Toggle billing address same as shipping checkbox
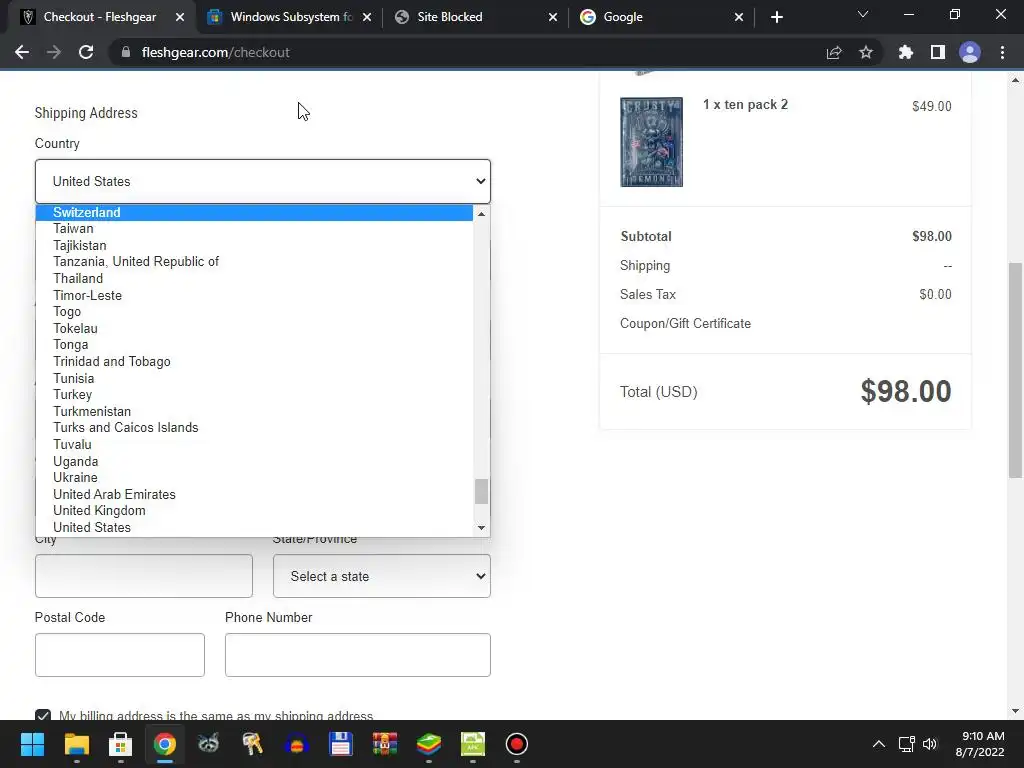 click(43, 716)
